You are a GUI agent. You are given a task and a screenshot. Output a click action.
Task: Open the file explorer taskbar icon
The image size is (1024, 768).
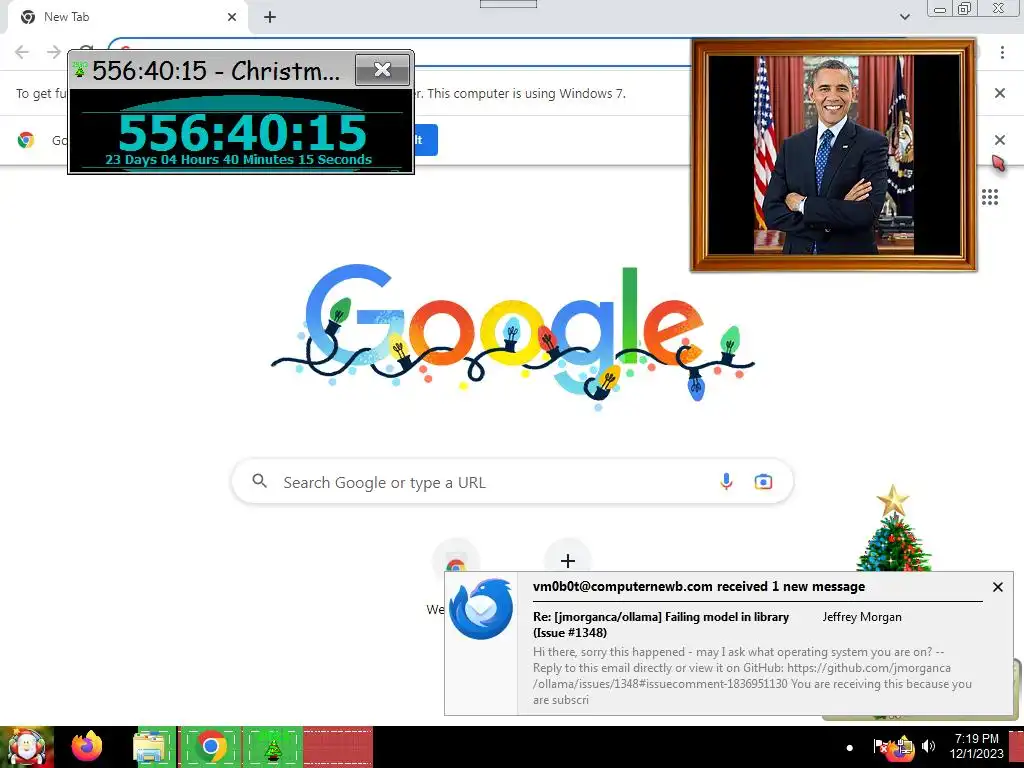pos(150,746)
